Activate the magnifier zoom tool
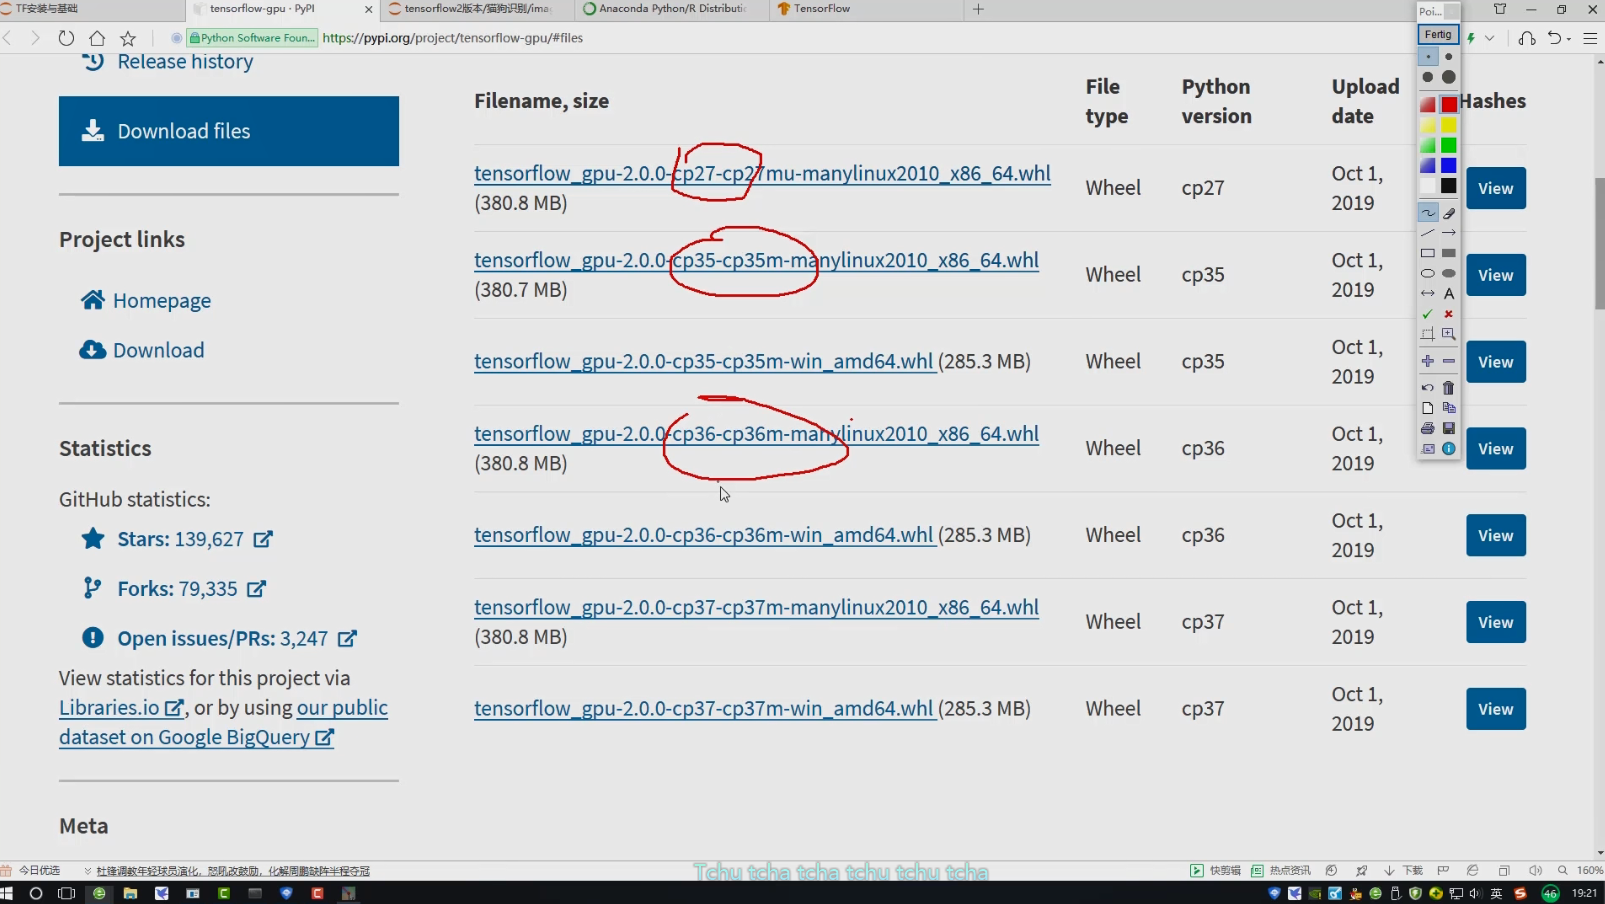 coord(1449,334)
